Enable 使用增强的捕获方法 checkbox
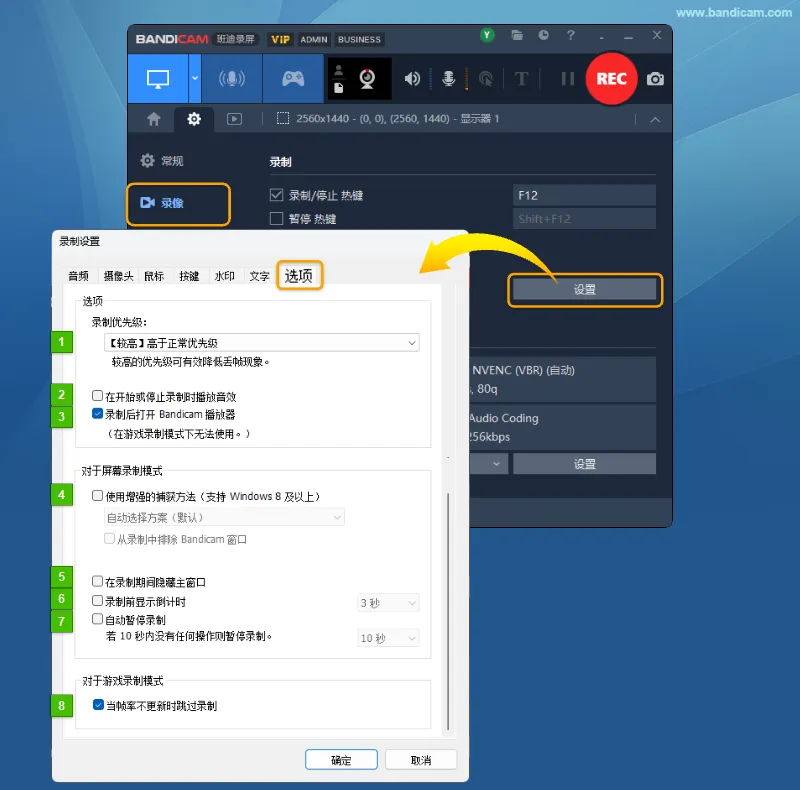 click(x=97, y=496)
